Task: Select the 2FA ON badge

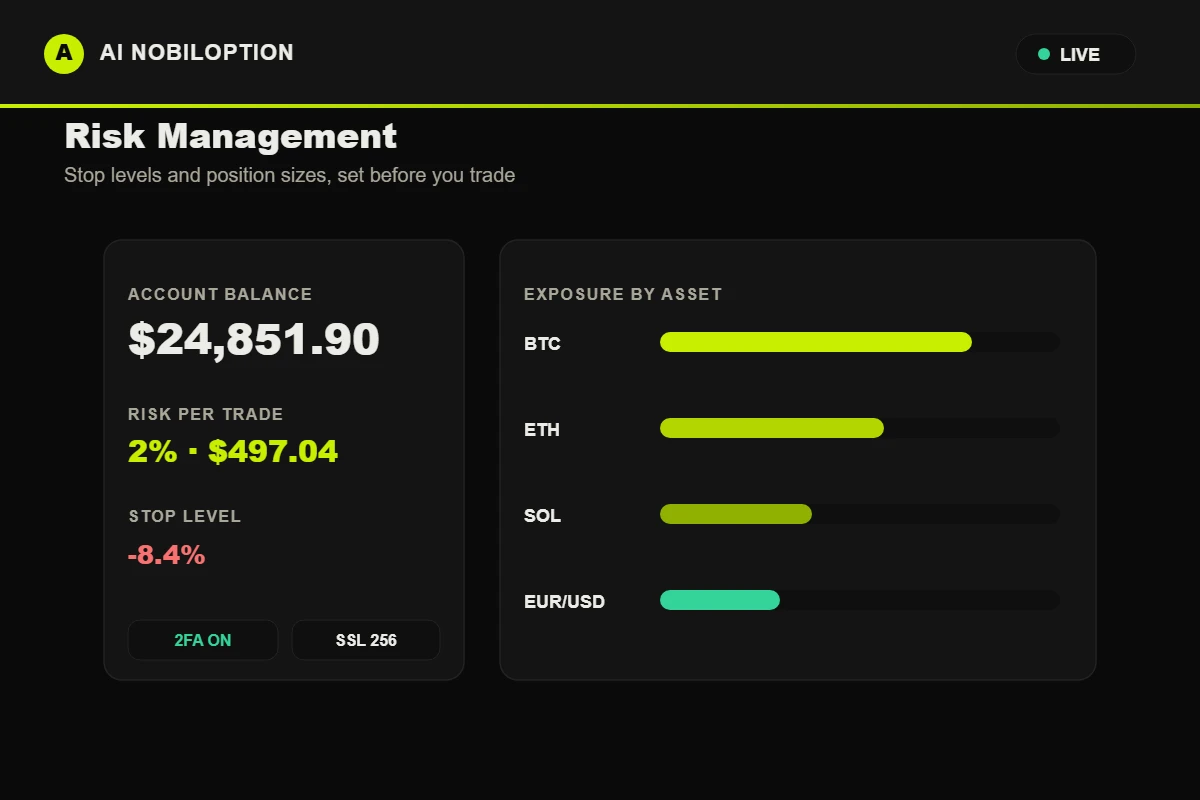Action: tap(203, 640)
